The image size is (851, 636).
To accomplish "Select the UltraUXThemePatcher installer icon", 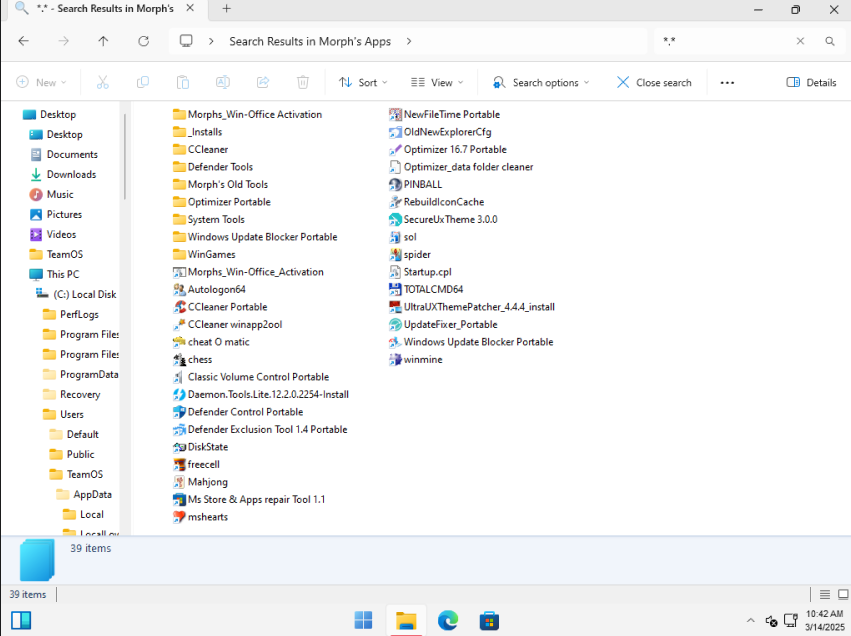I will tap(395, 307).
